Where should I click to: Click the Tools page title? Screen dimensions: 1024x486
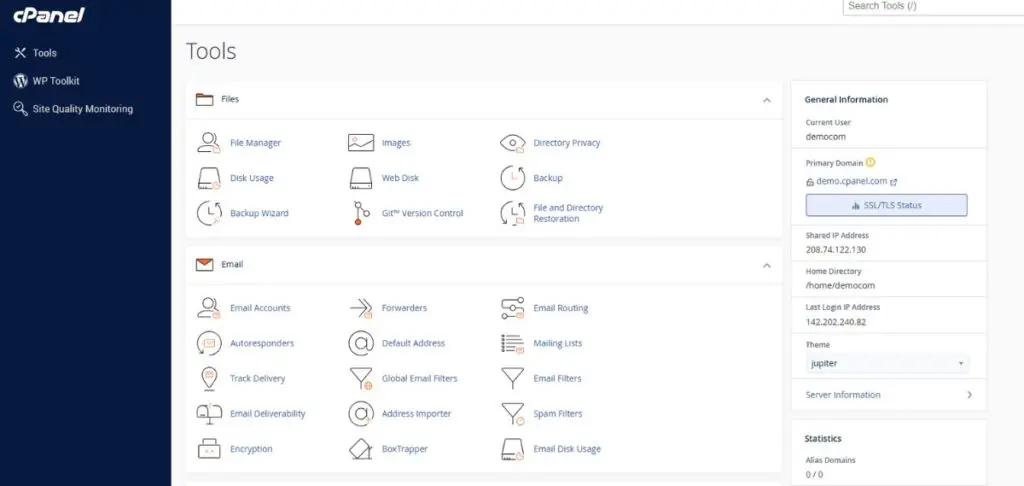pyautogui.click(x=211, y=51)
